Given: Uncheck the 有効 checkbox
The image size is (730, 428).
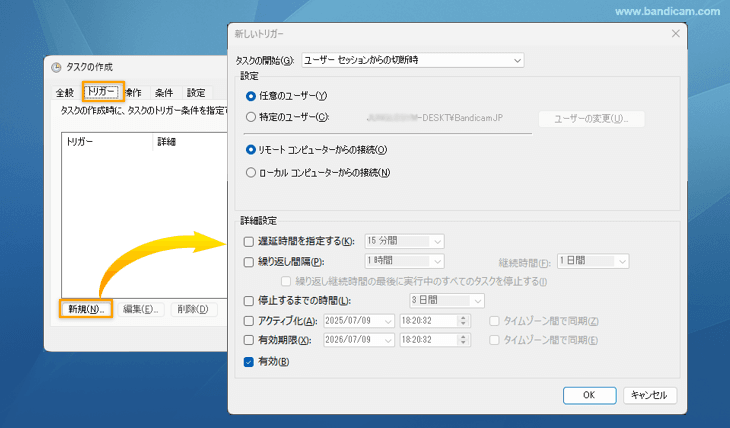Looking at the screenshot, I should tap(249, 362).
